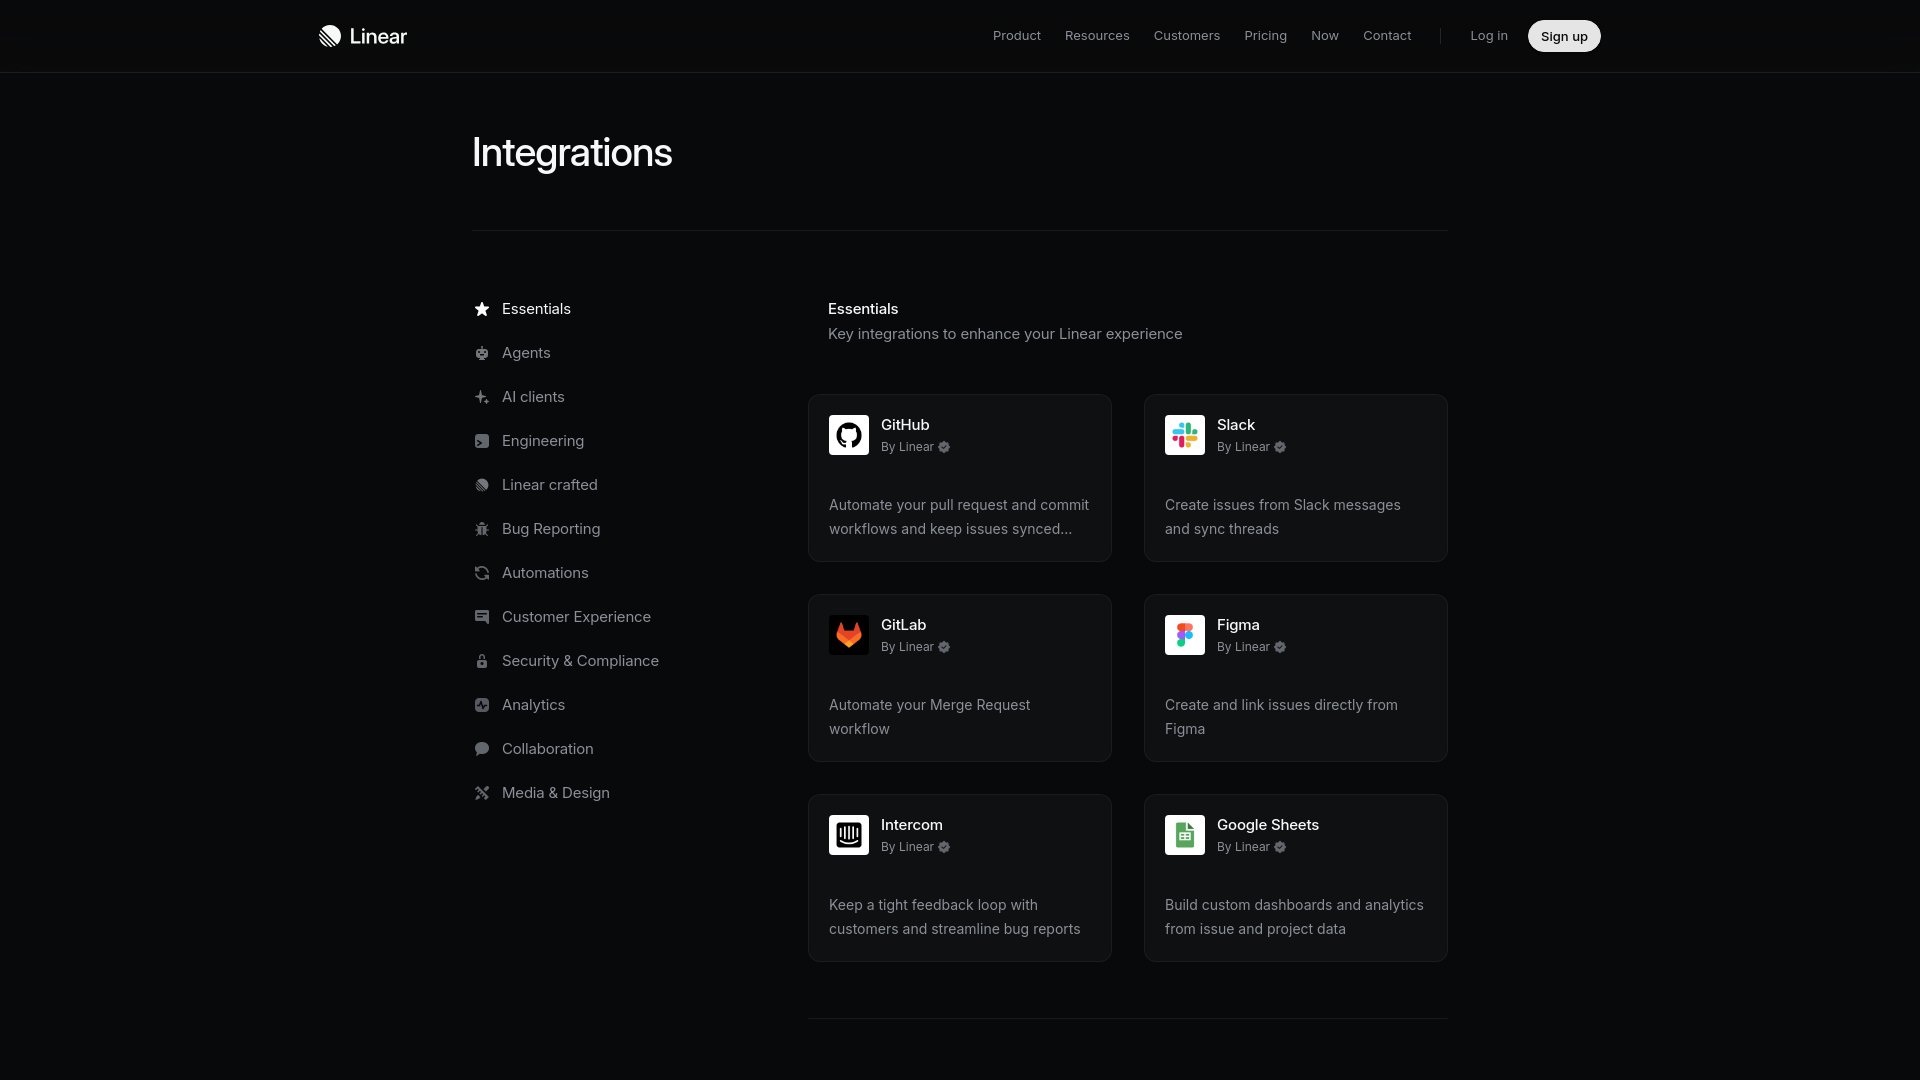This screenshot has width=1920, height=1080.
Task: Click verified badge on the GitLab card
Action: point(944,647)
